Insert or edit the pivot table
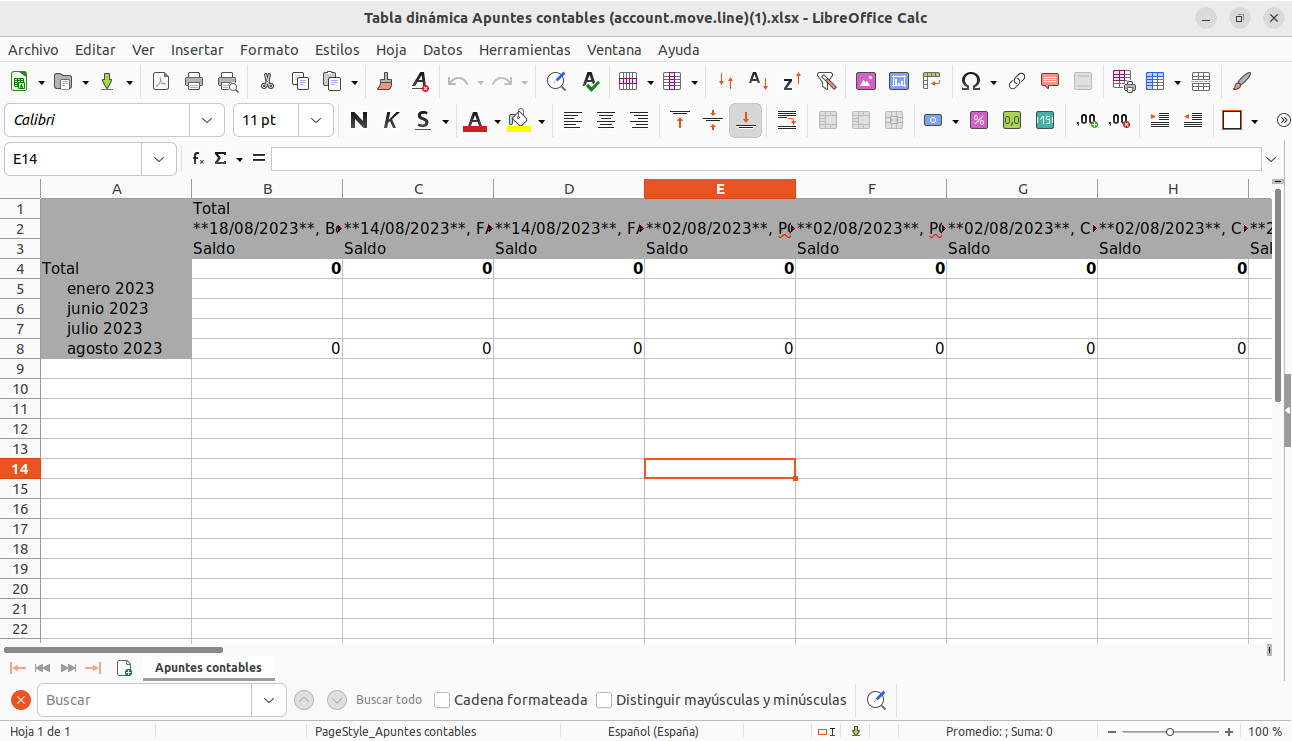The image size is (1292, 741). tap(932, 82)
